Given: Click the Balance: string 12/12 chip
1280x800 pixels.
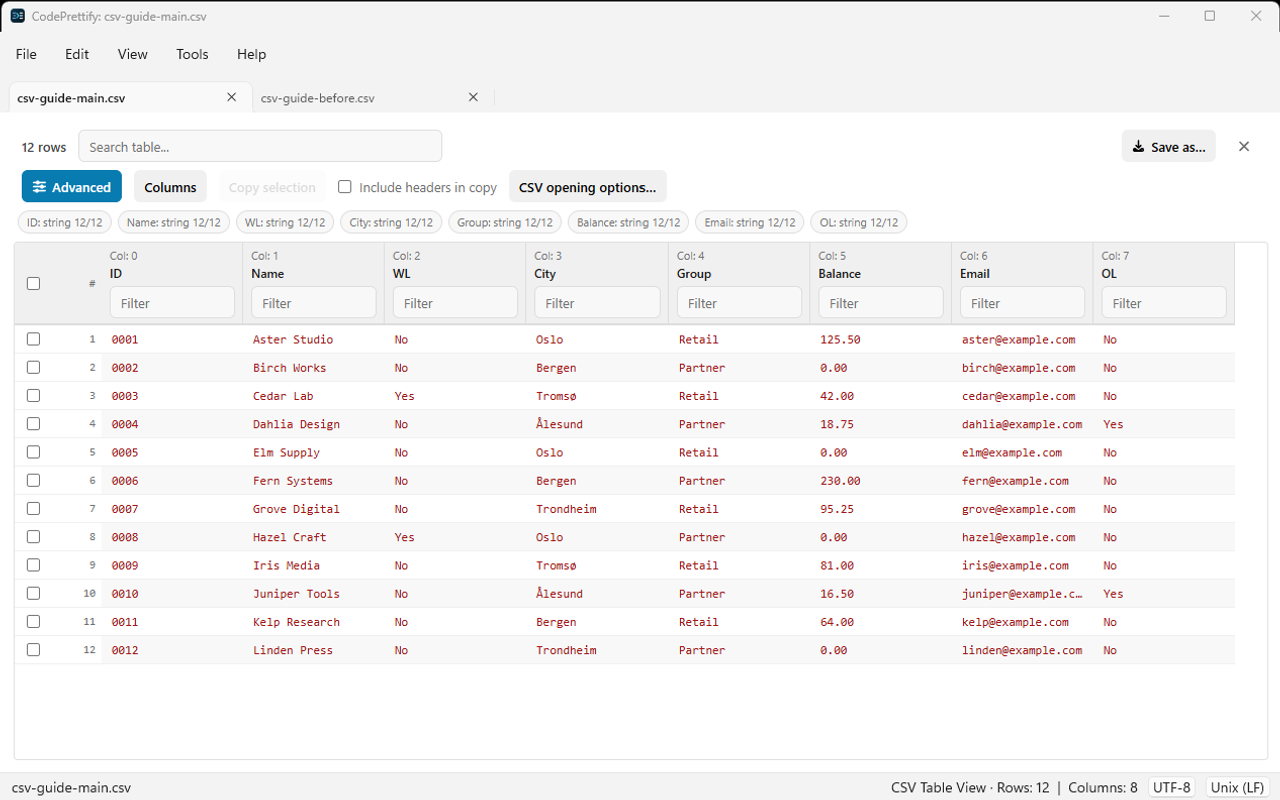Looking at the screenshot, I should [628, 222].
